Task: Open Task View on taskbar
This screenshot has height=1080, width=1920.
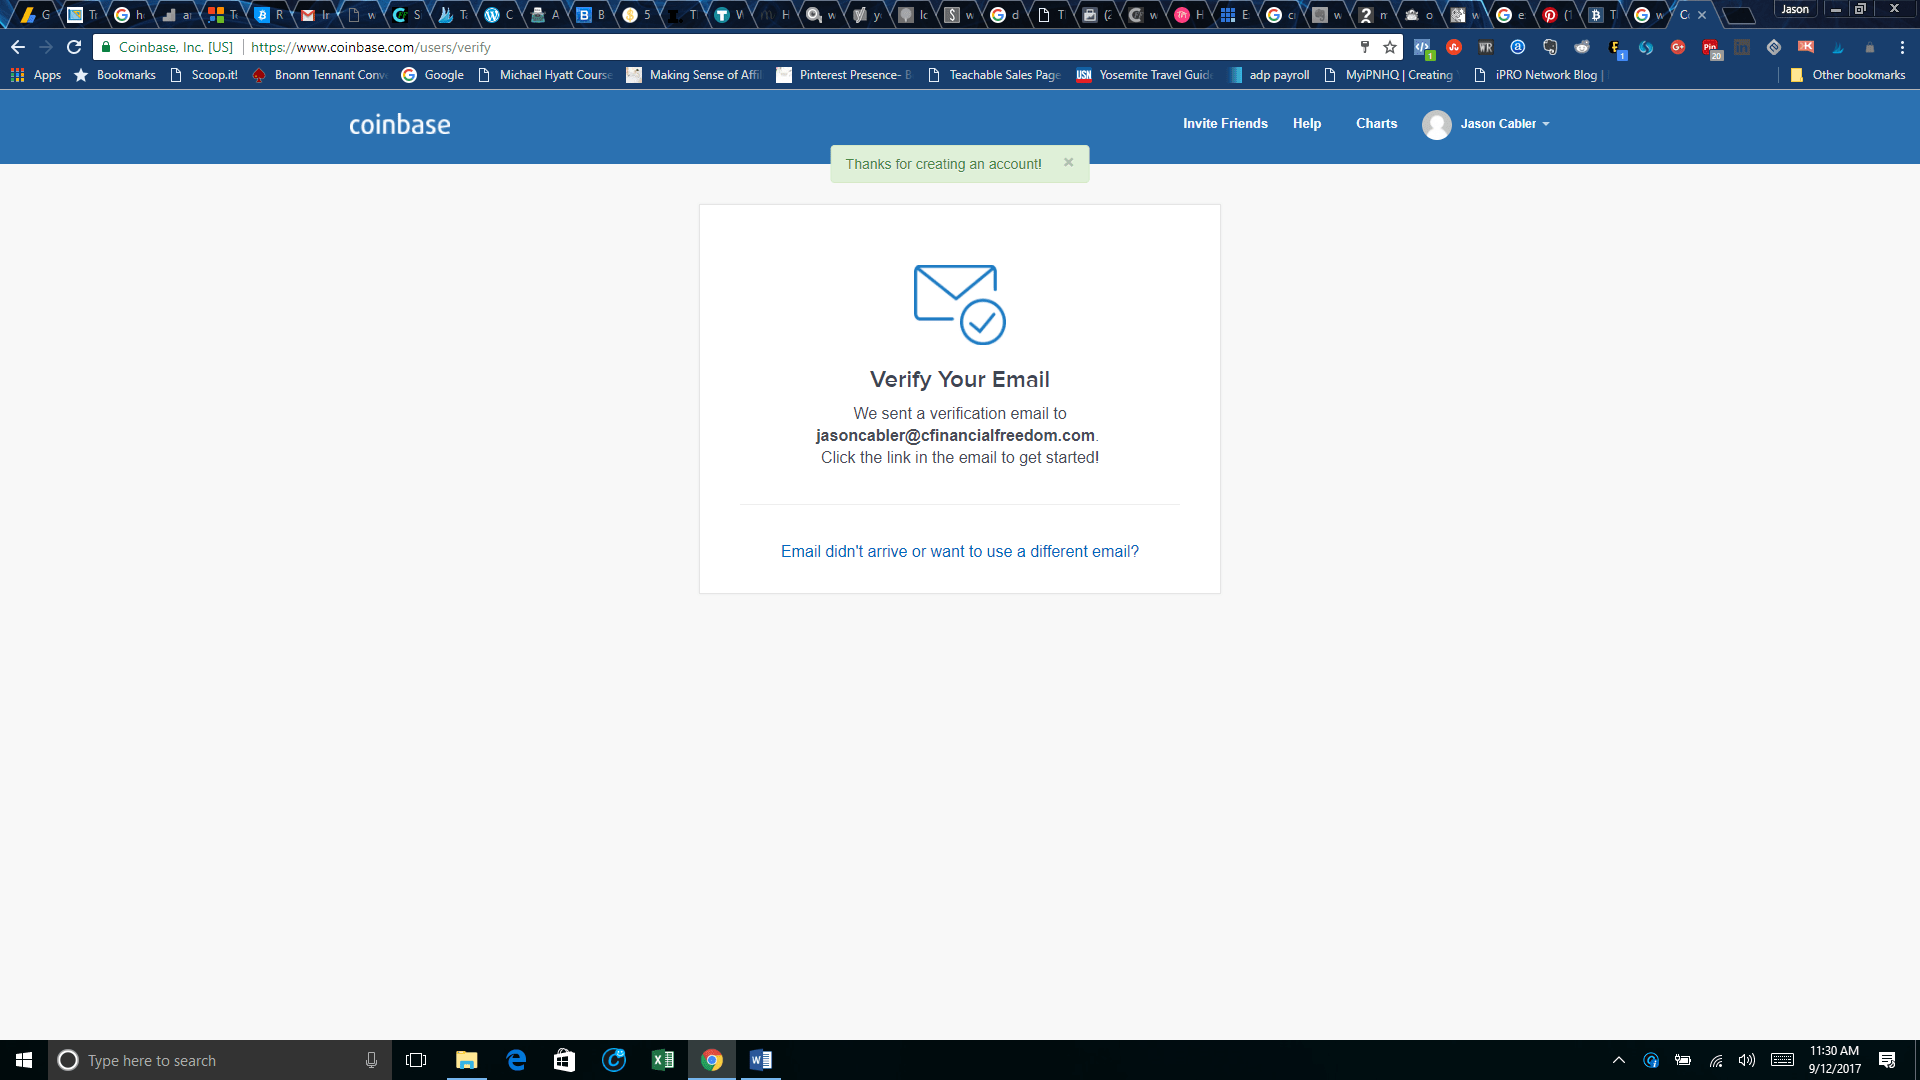Action: coord(416,1060)
